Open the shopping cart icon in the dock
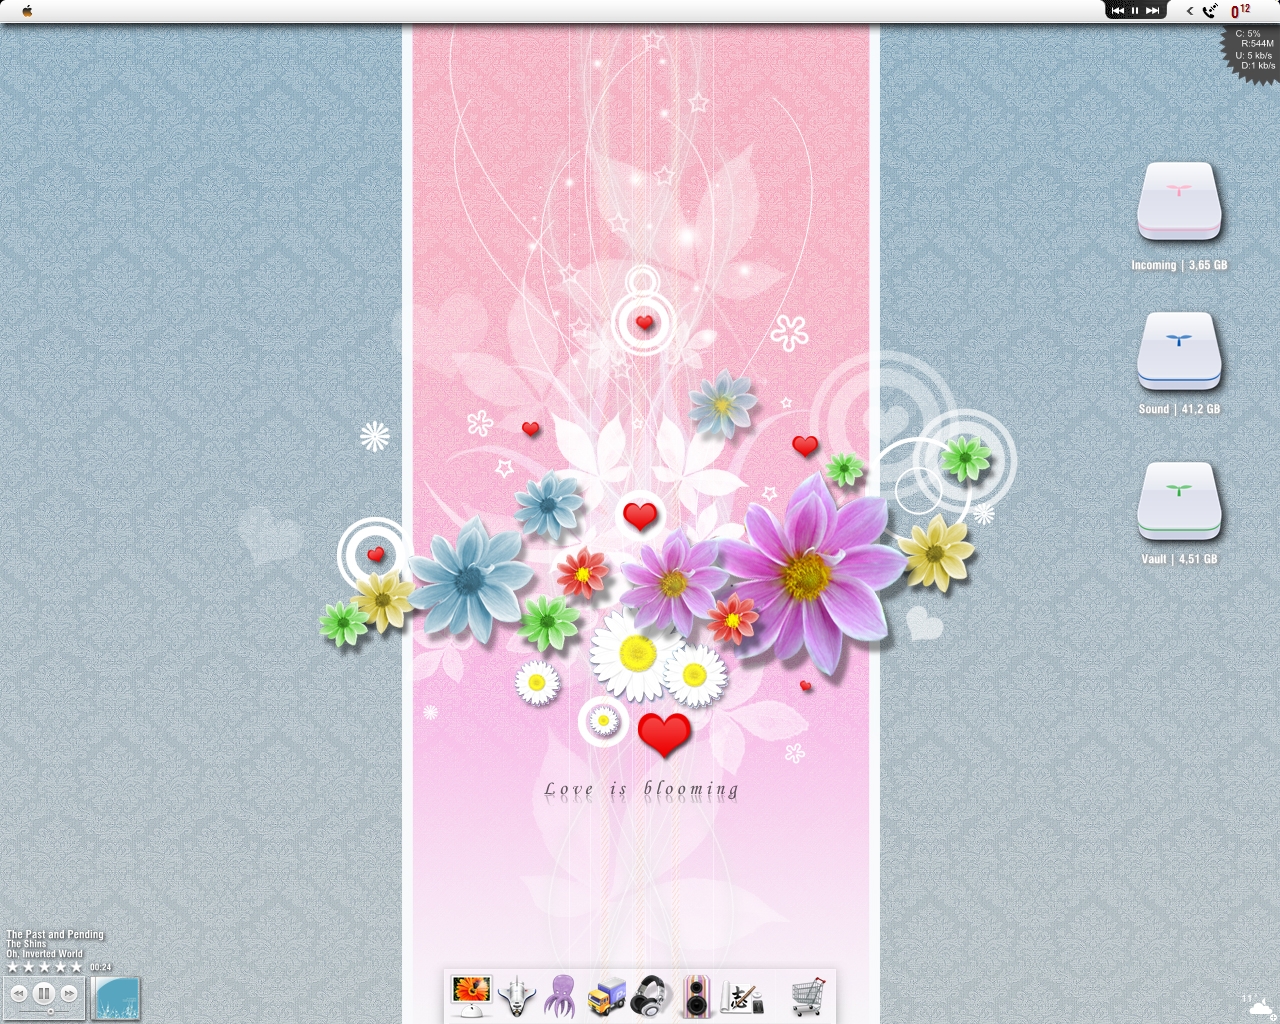Image resolution: width=1280 pixels, height=1024 pixels. tap(809, 996)
